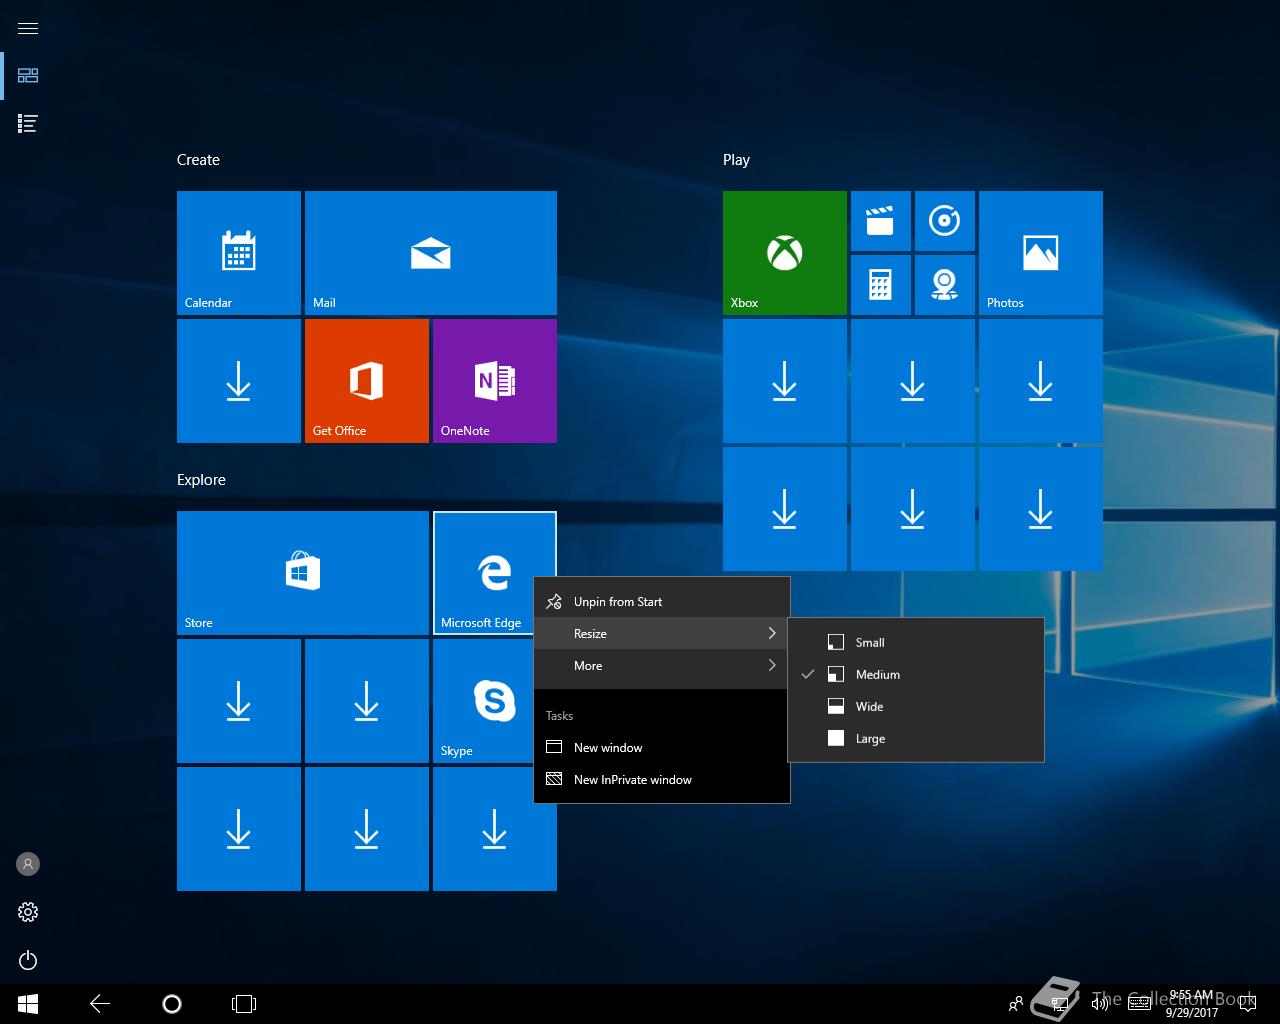Open the user account icon
The width and height of the screenshot is (1280, 1024).
(x=28, y=864)
